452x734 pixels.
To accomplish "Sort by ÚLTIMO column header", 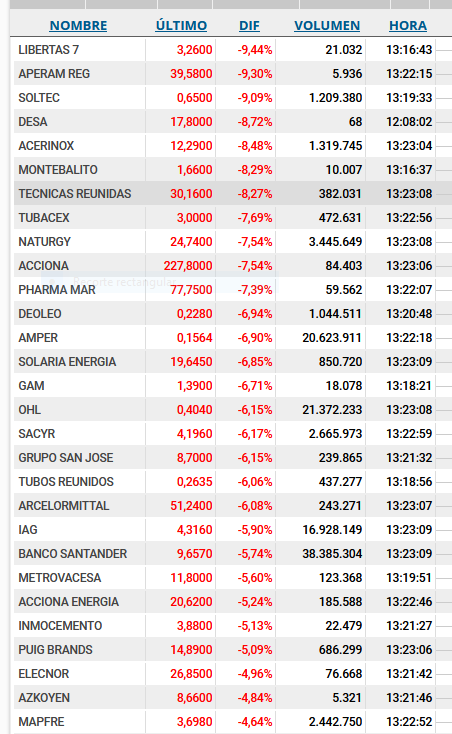I will click(181, 26).
